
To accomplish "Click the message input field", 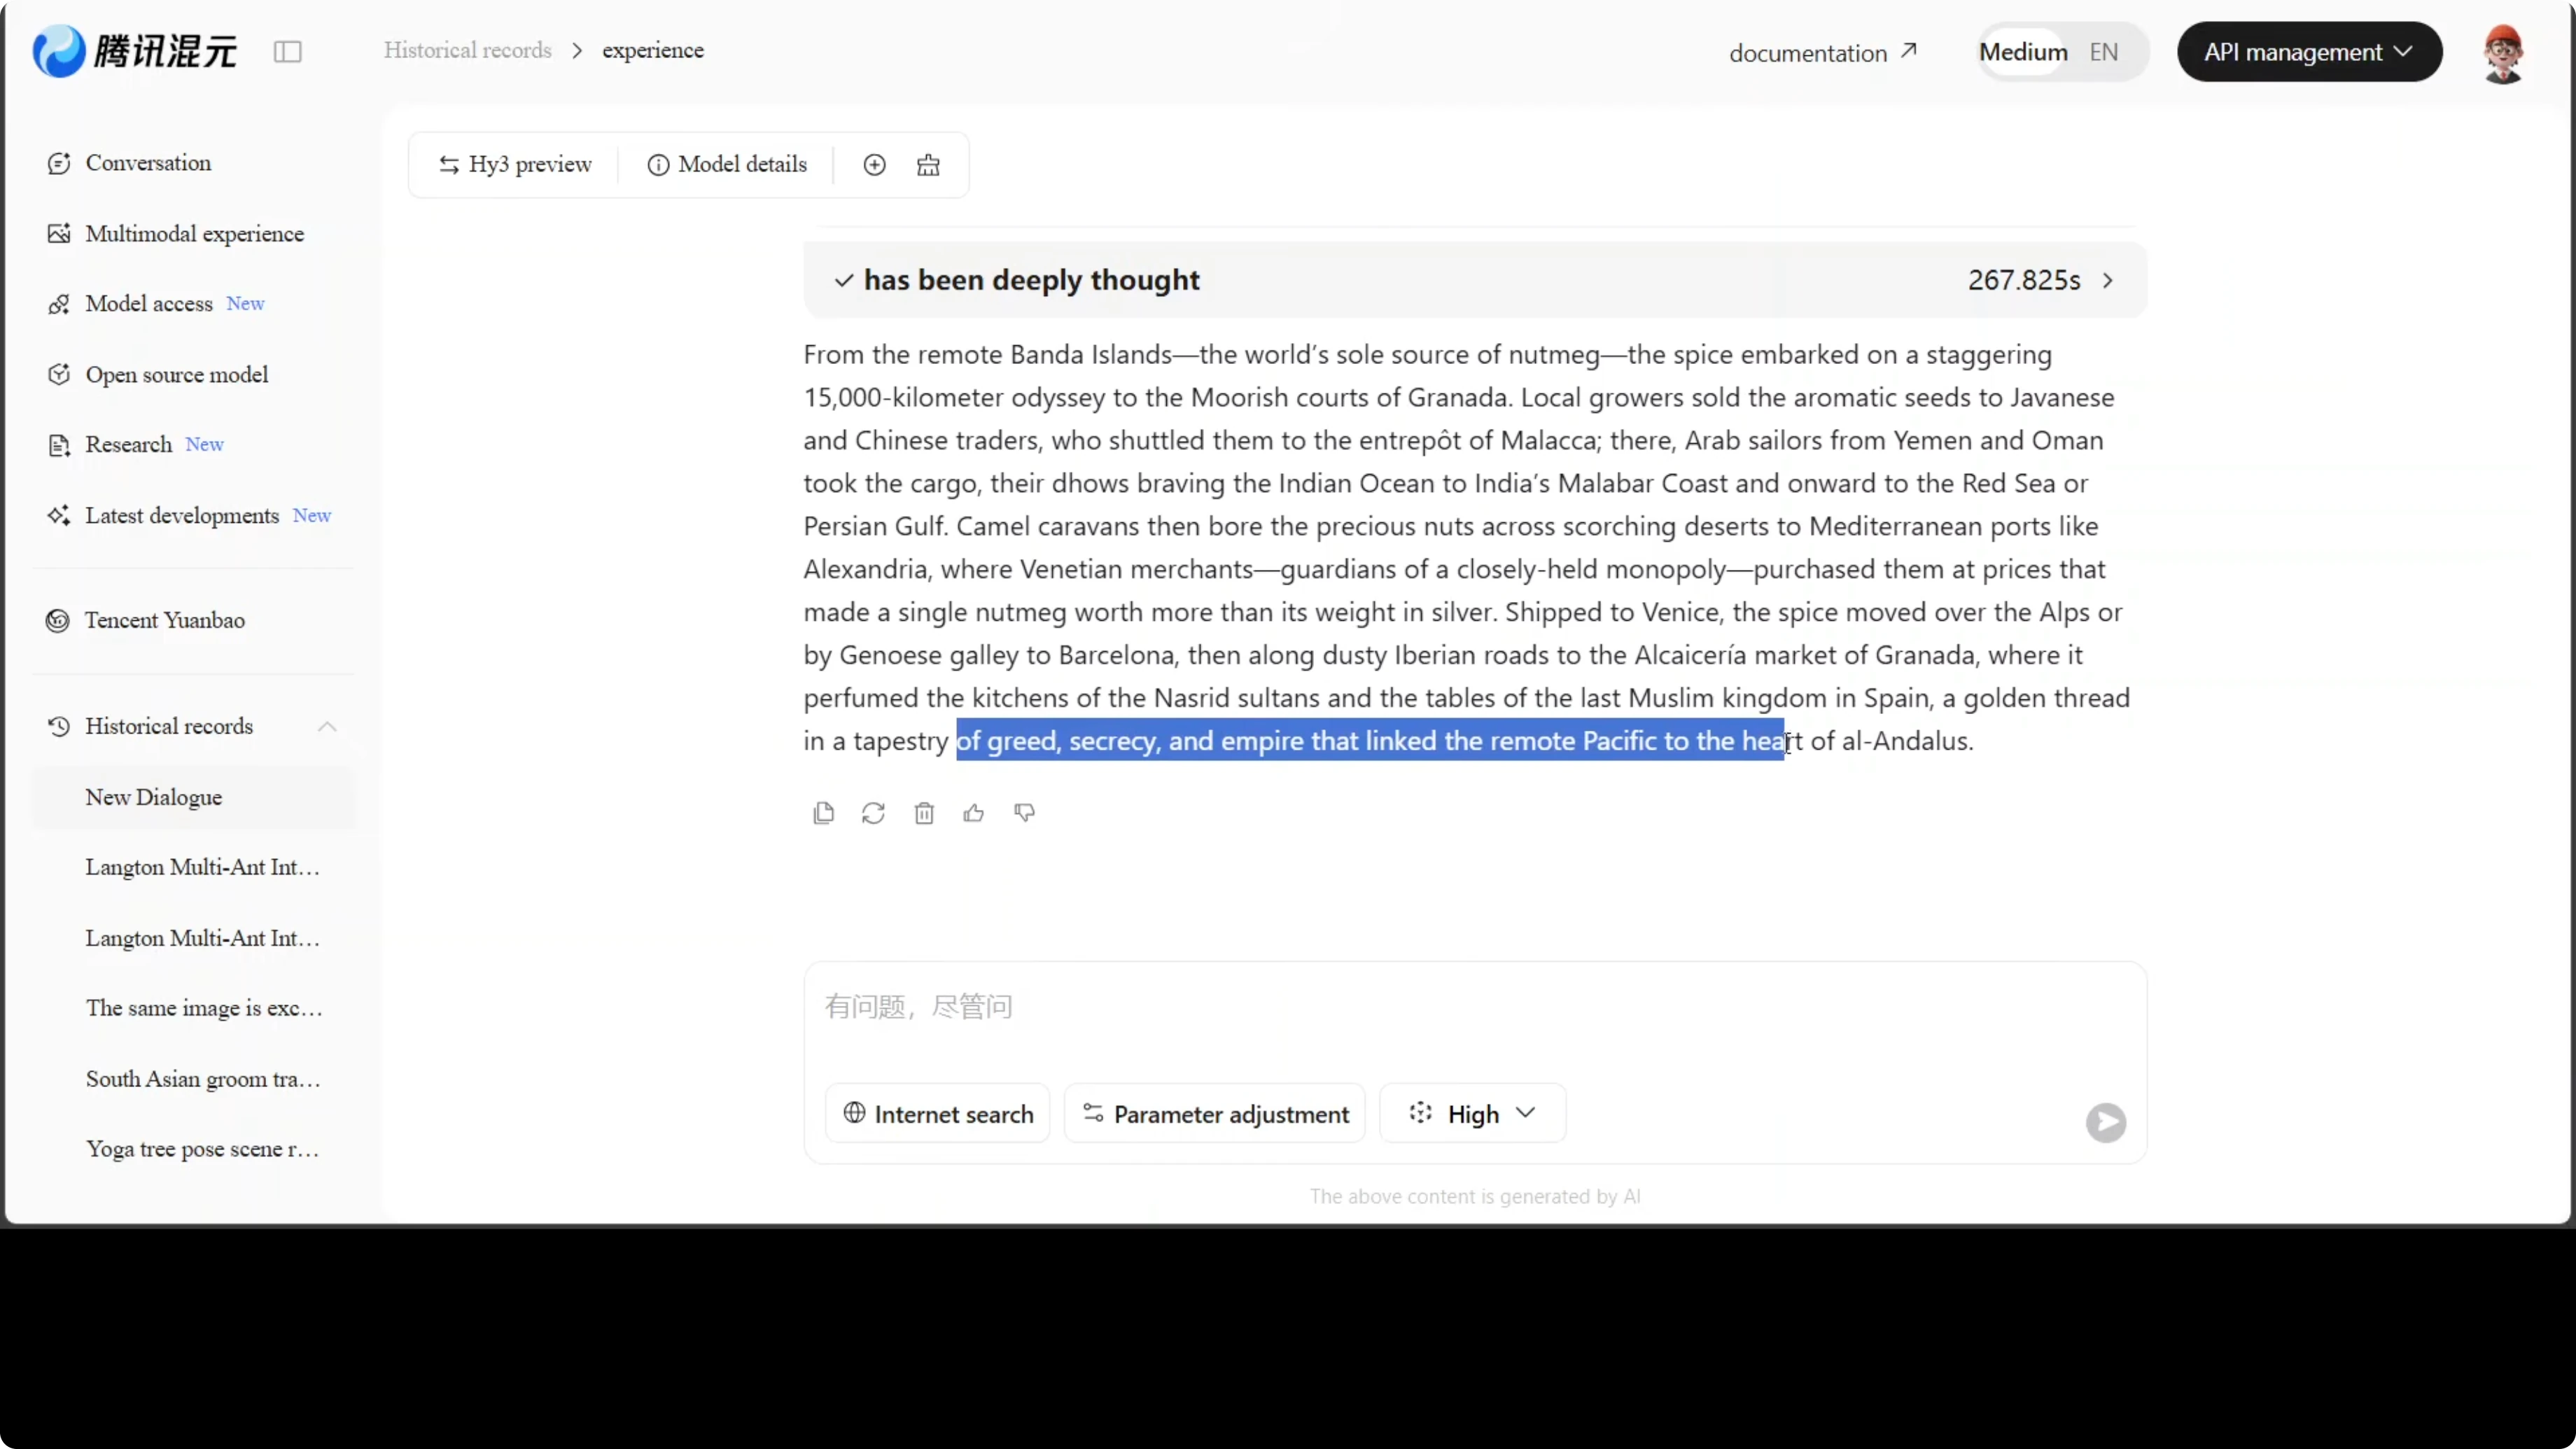I will (1474, 1008).
